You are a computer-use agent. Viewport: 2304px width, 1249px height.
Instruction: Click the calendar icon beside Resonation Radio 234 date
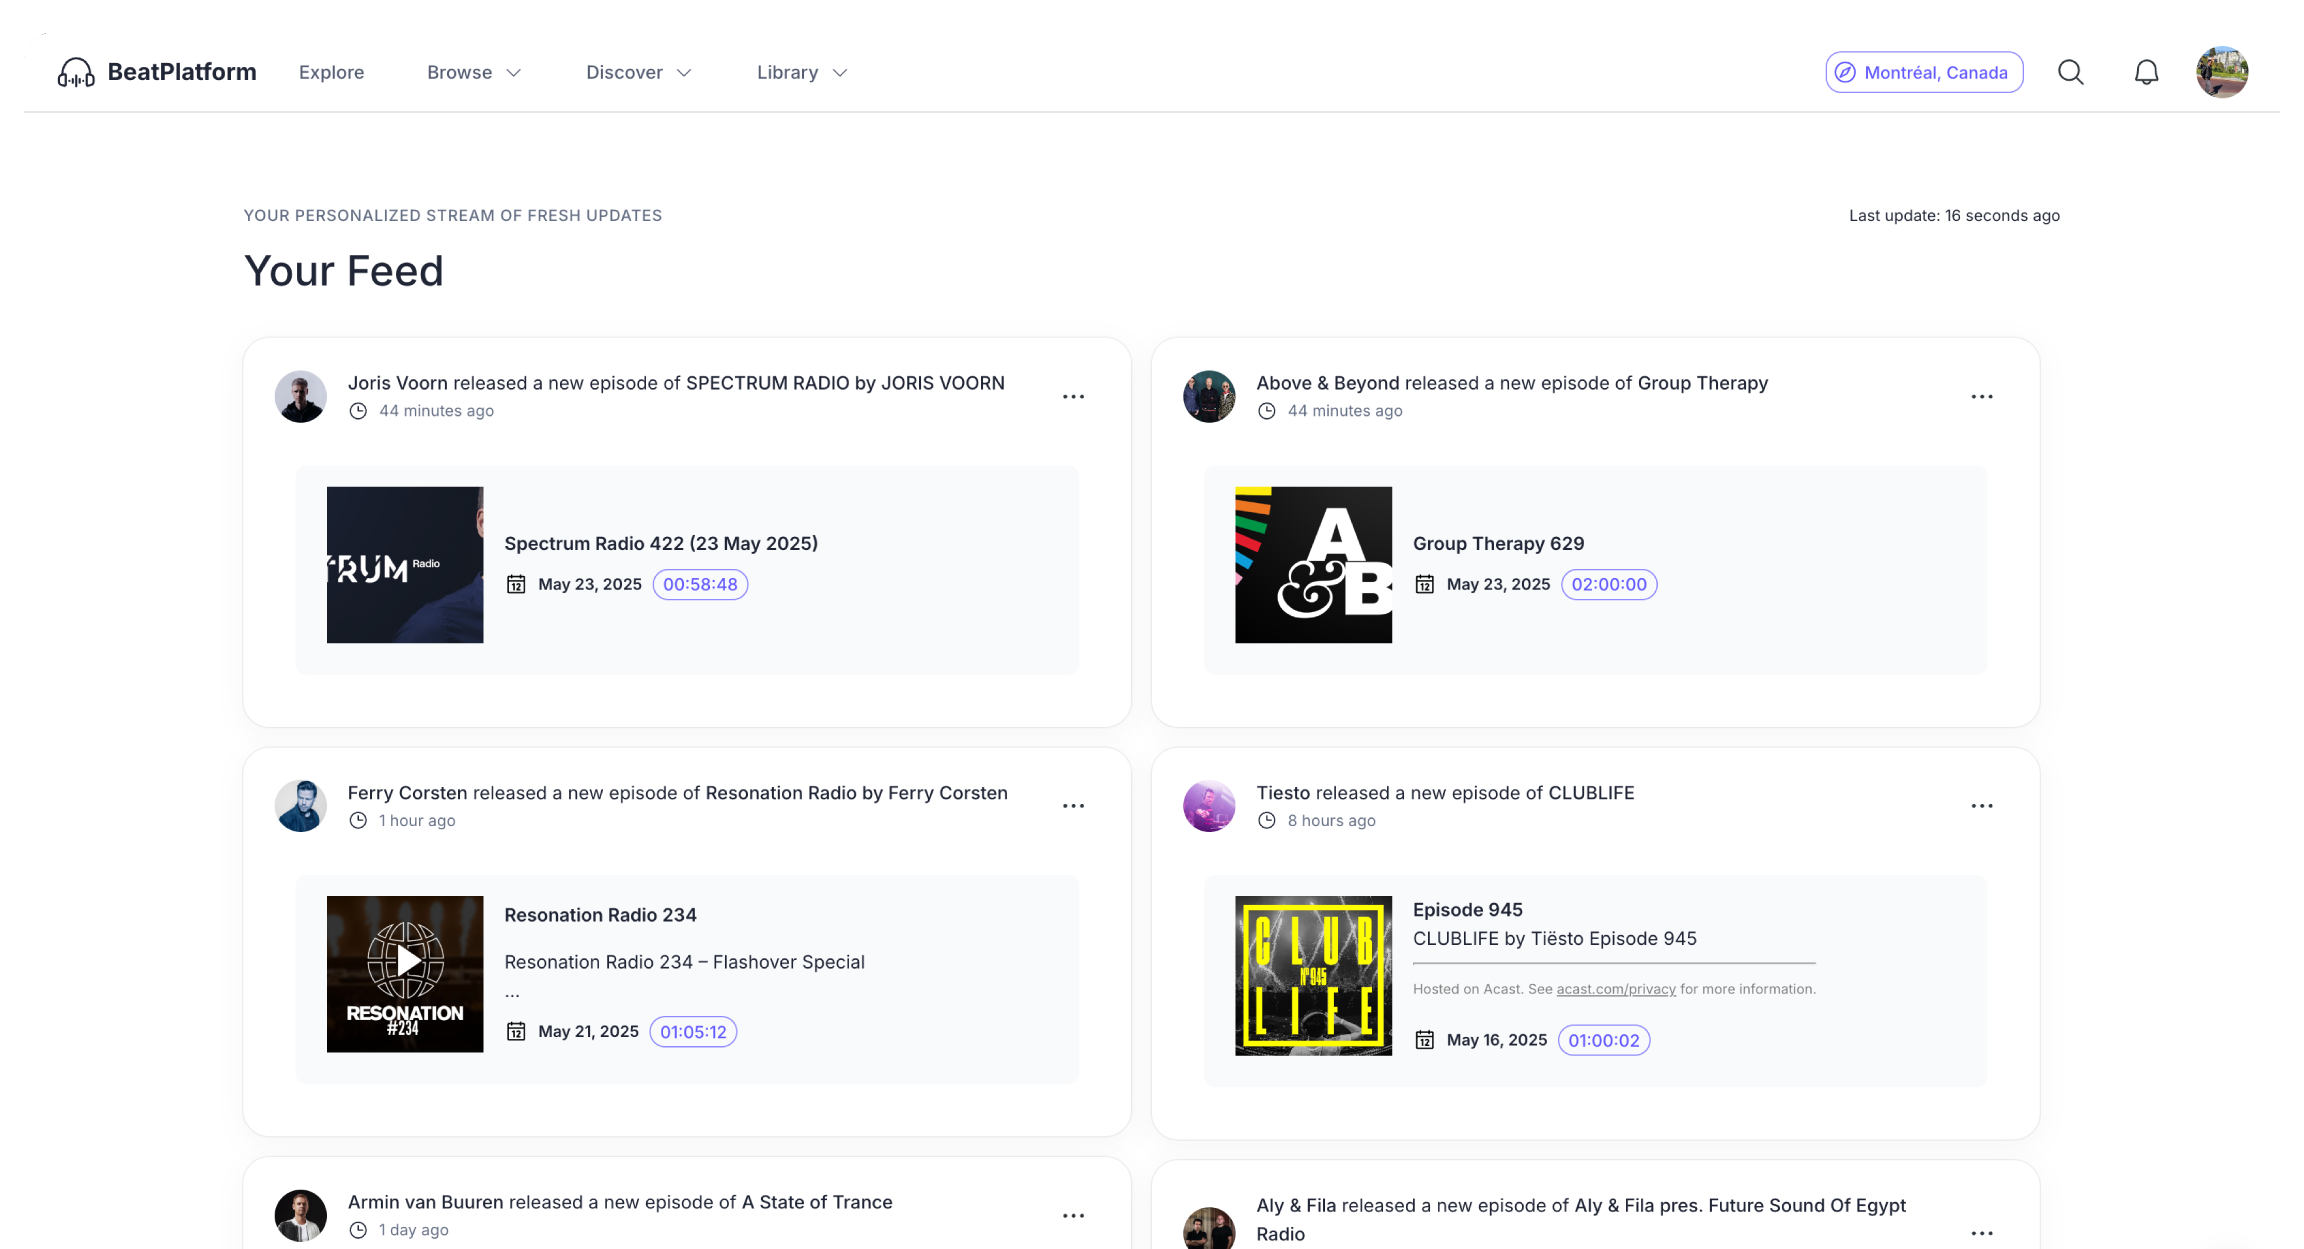(516, 1031)
